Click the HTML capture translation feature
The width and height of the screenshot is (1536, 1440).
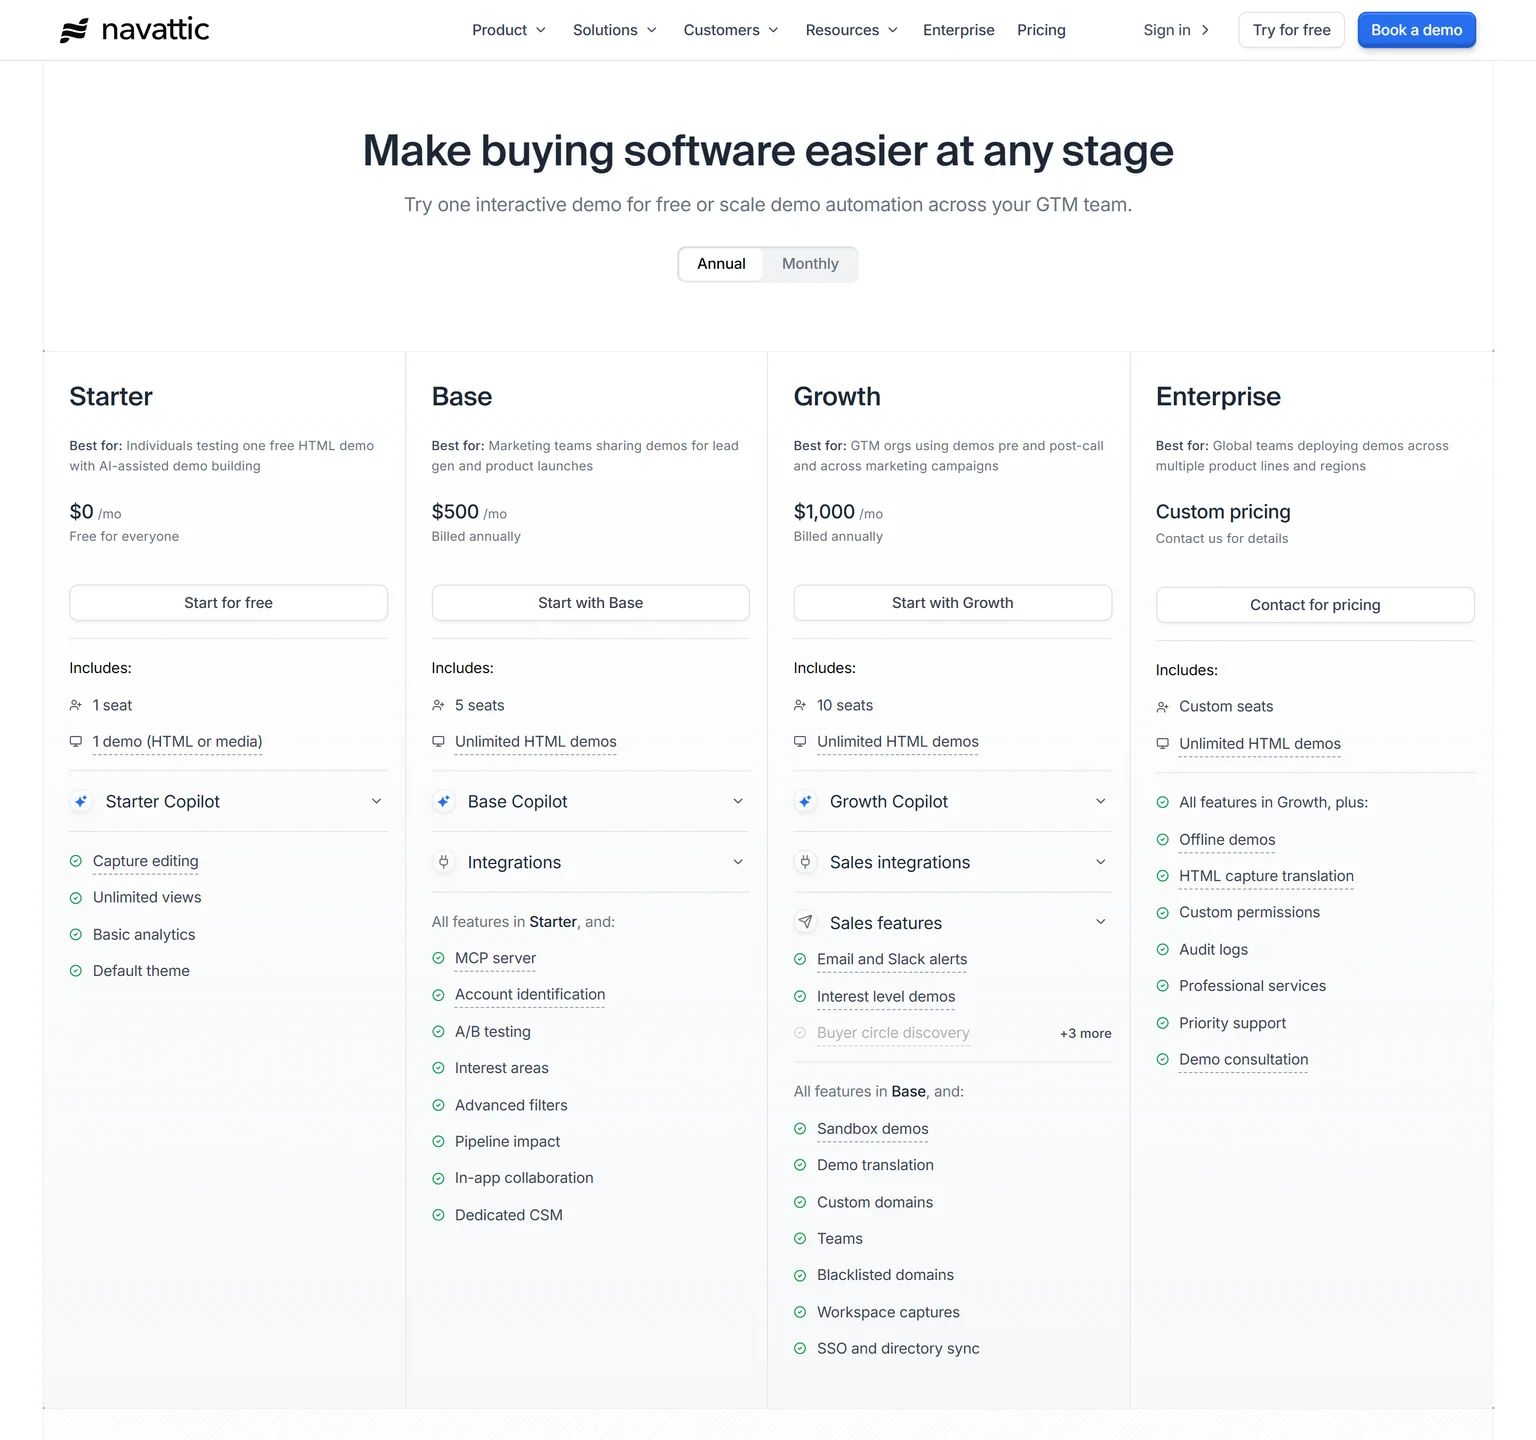(1266, 876)
